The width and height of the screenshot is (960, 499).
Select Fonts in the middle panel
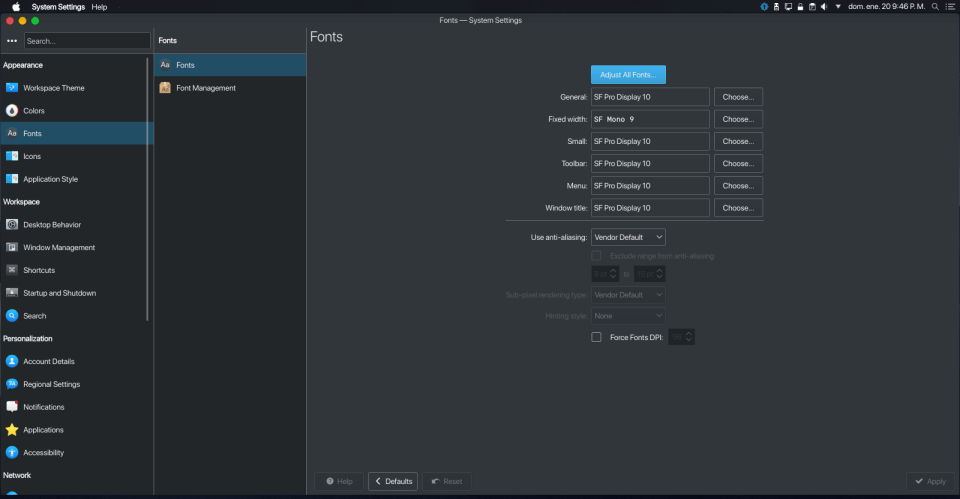[230, 65]
